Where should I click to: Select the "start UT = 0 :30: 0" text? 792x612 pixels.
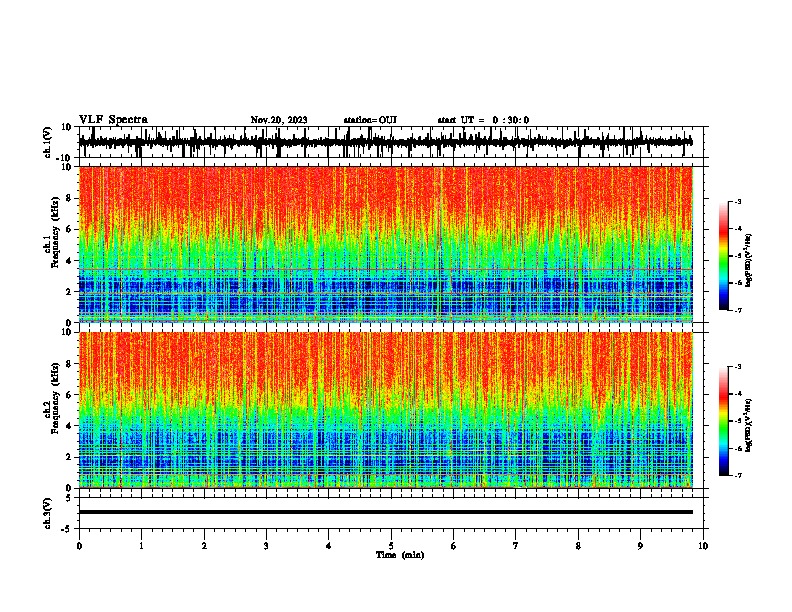click(483, 120)
